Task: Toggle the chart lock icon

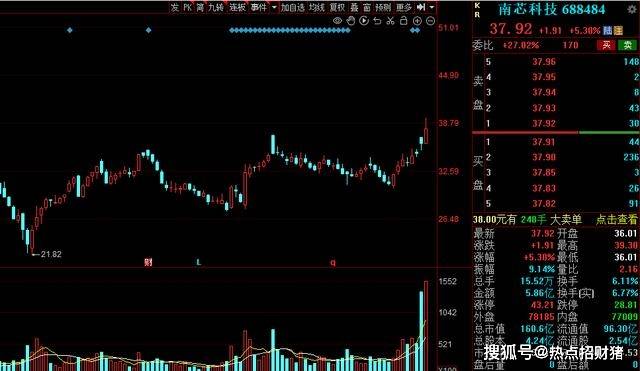Action: pos(404,20)
